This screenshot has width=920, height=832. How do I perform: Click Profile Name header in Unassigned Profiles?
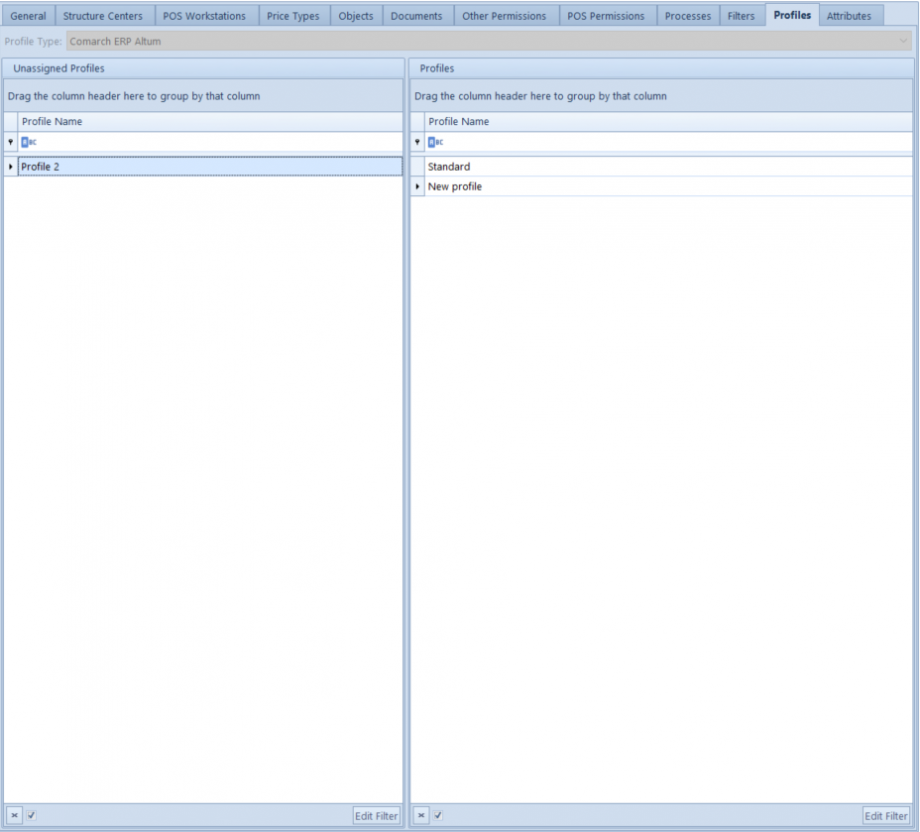pyautogui.click(x=210, y=121)
